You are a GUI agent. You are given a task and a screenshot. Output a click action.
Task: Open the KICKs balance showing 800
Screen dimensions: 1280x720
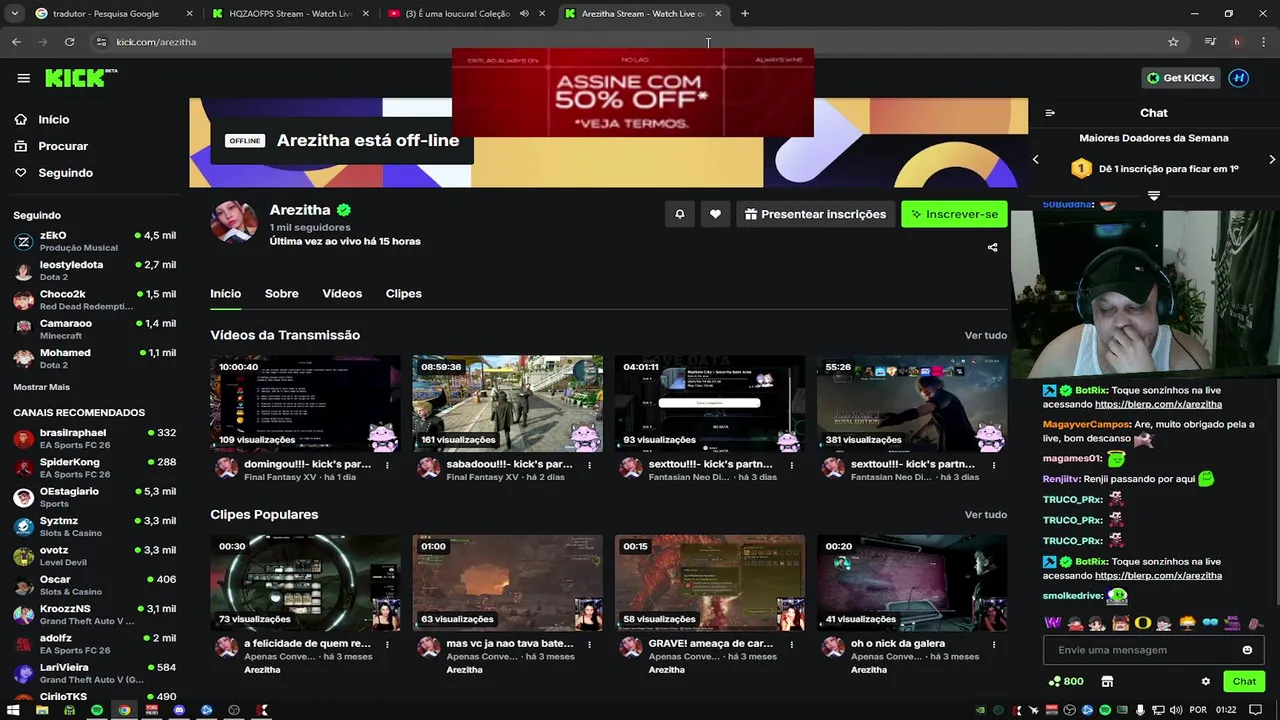click(x=1066, y=681)
